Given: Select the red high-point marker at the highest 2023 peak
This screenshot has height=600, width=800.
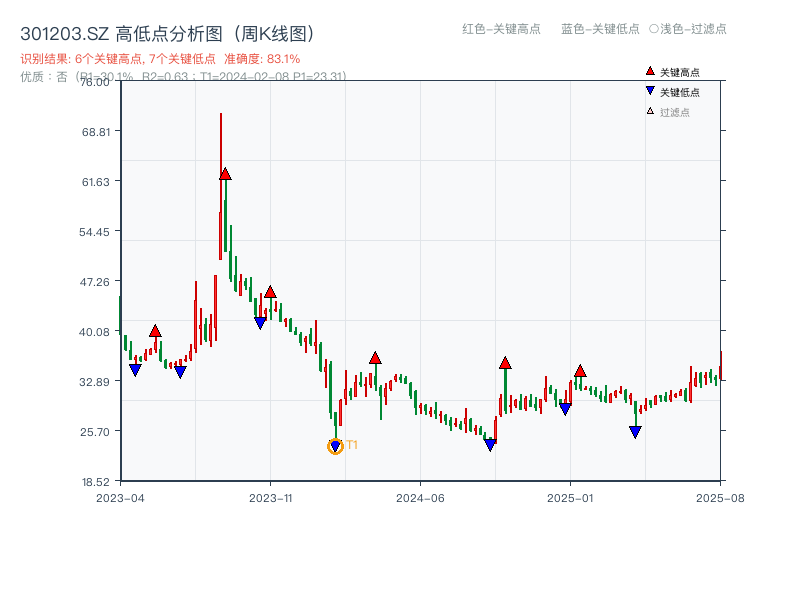Looking at the screenshot, I should [x=225, y=174].
